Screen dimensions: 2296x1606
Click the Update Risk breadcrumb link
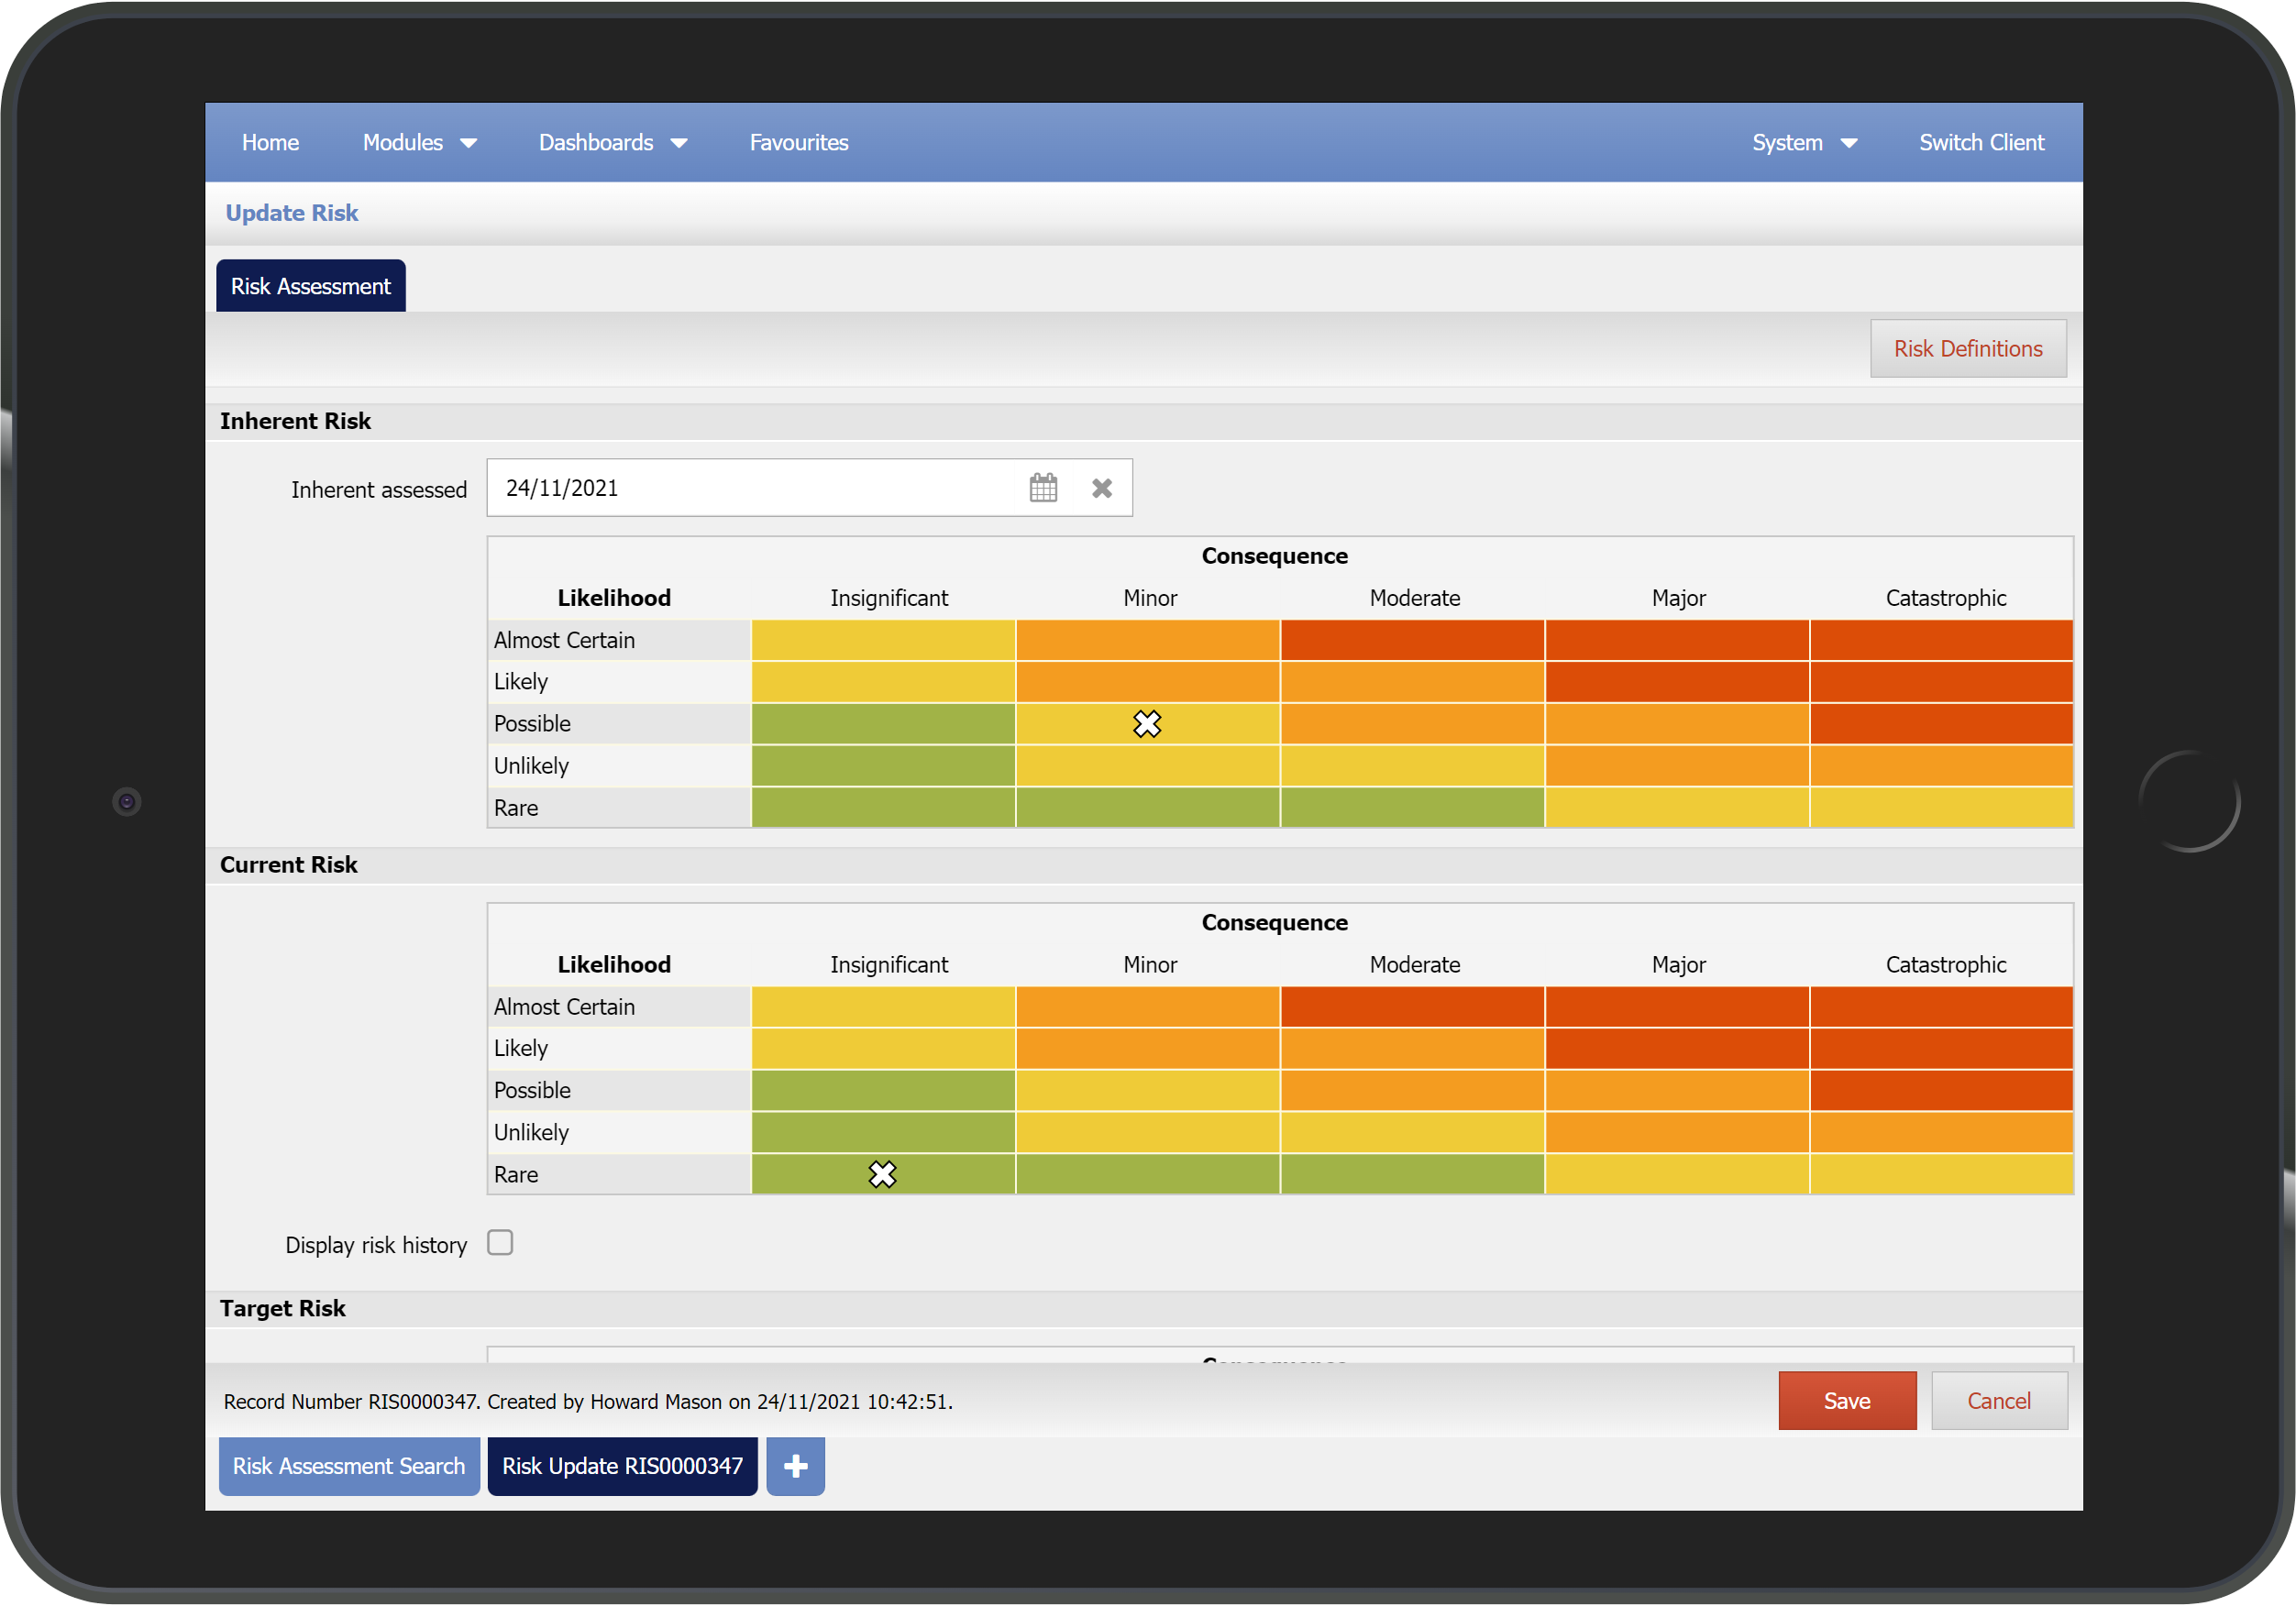coord(291,212)
